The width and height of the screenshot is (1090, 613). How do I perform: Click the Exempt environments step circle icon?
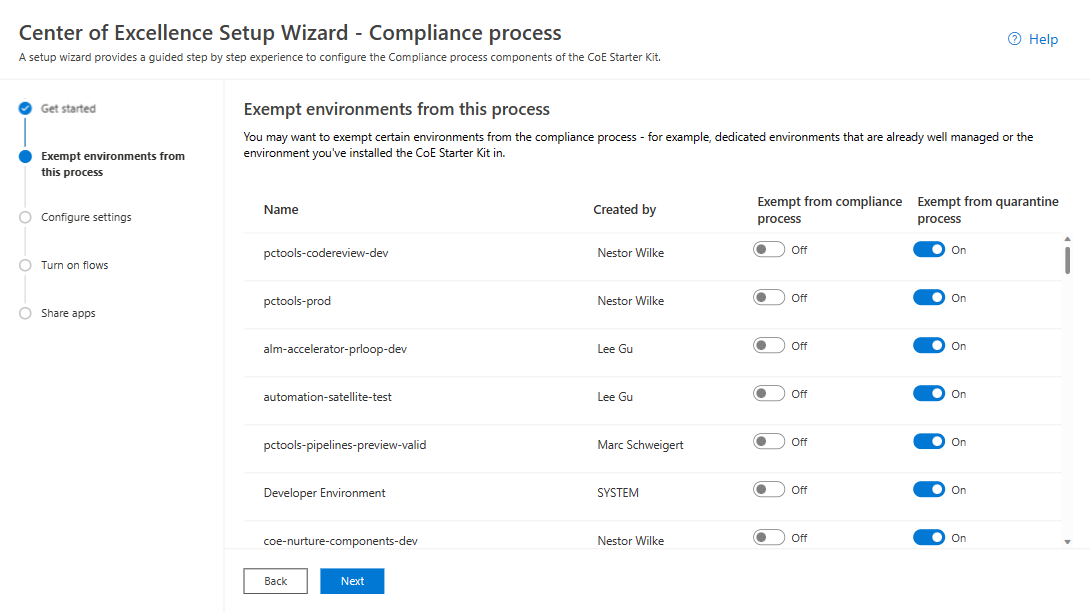pos(25,156)
